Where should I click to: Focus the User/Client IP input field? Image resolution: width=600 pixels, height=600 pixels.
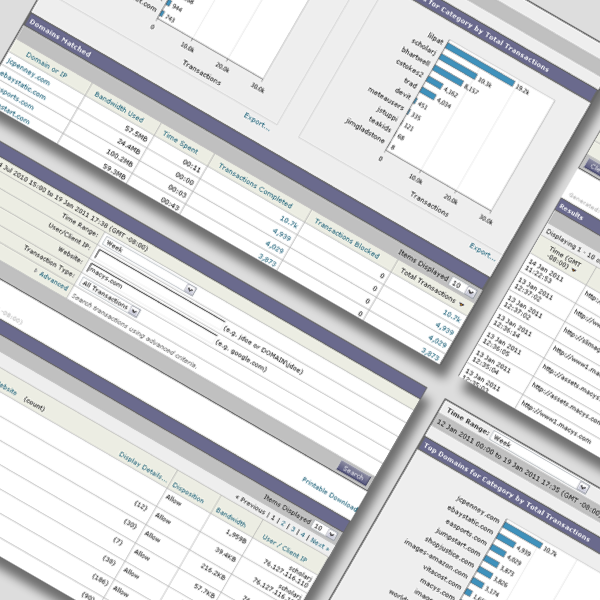(160, 284)
